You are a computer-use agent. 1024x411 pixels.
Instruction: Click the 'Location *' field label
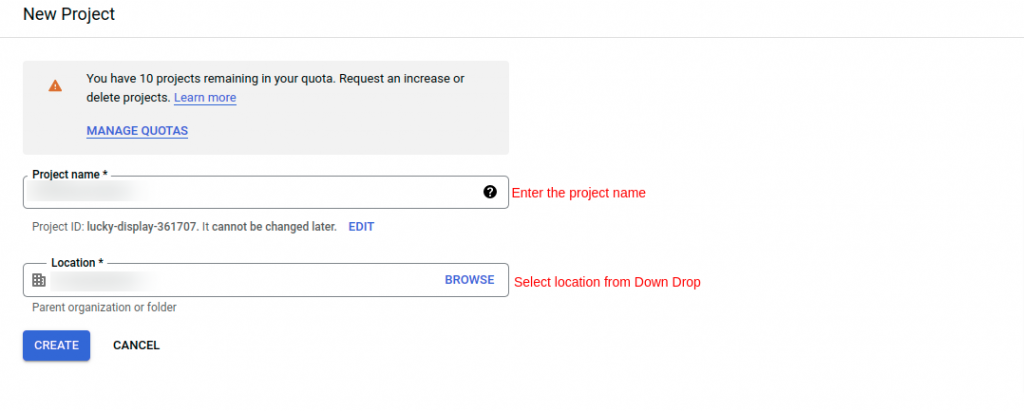(77, 263)
